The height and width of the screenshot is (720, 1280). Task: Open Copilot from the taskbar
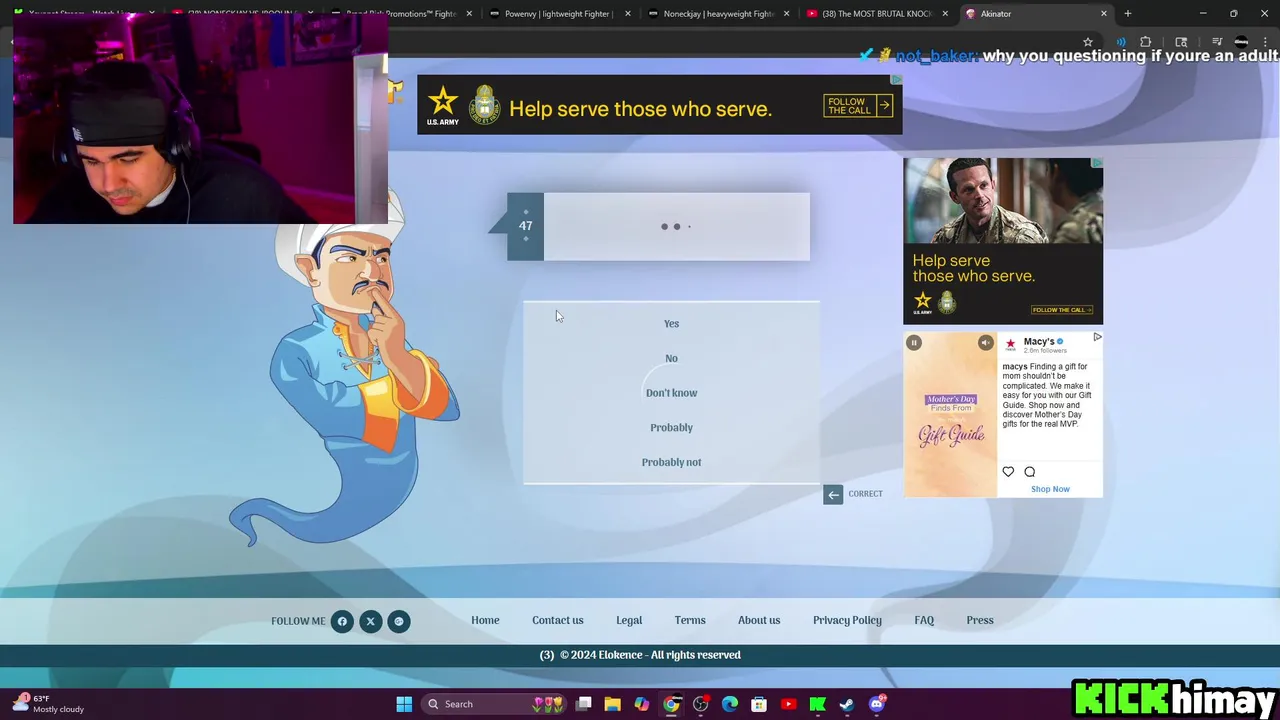coord(642,704)
